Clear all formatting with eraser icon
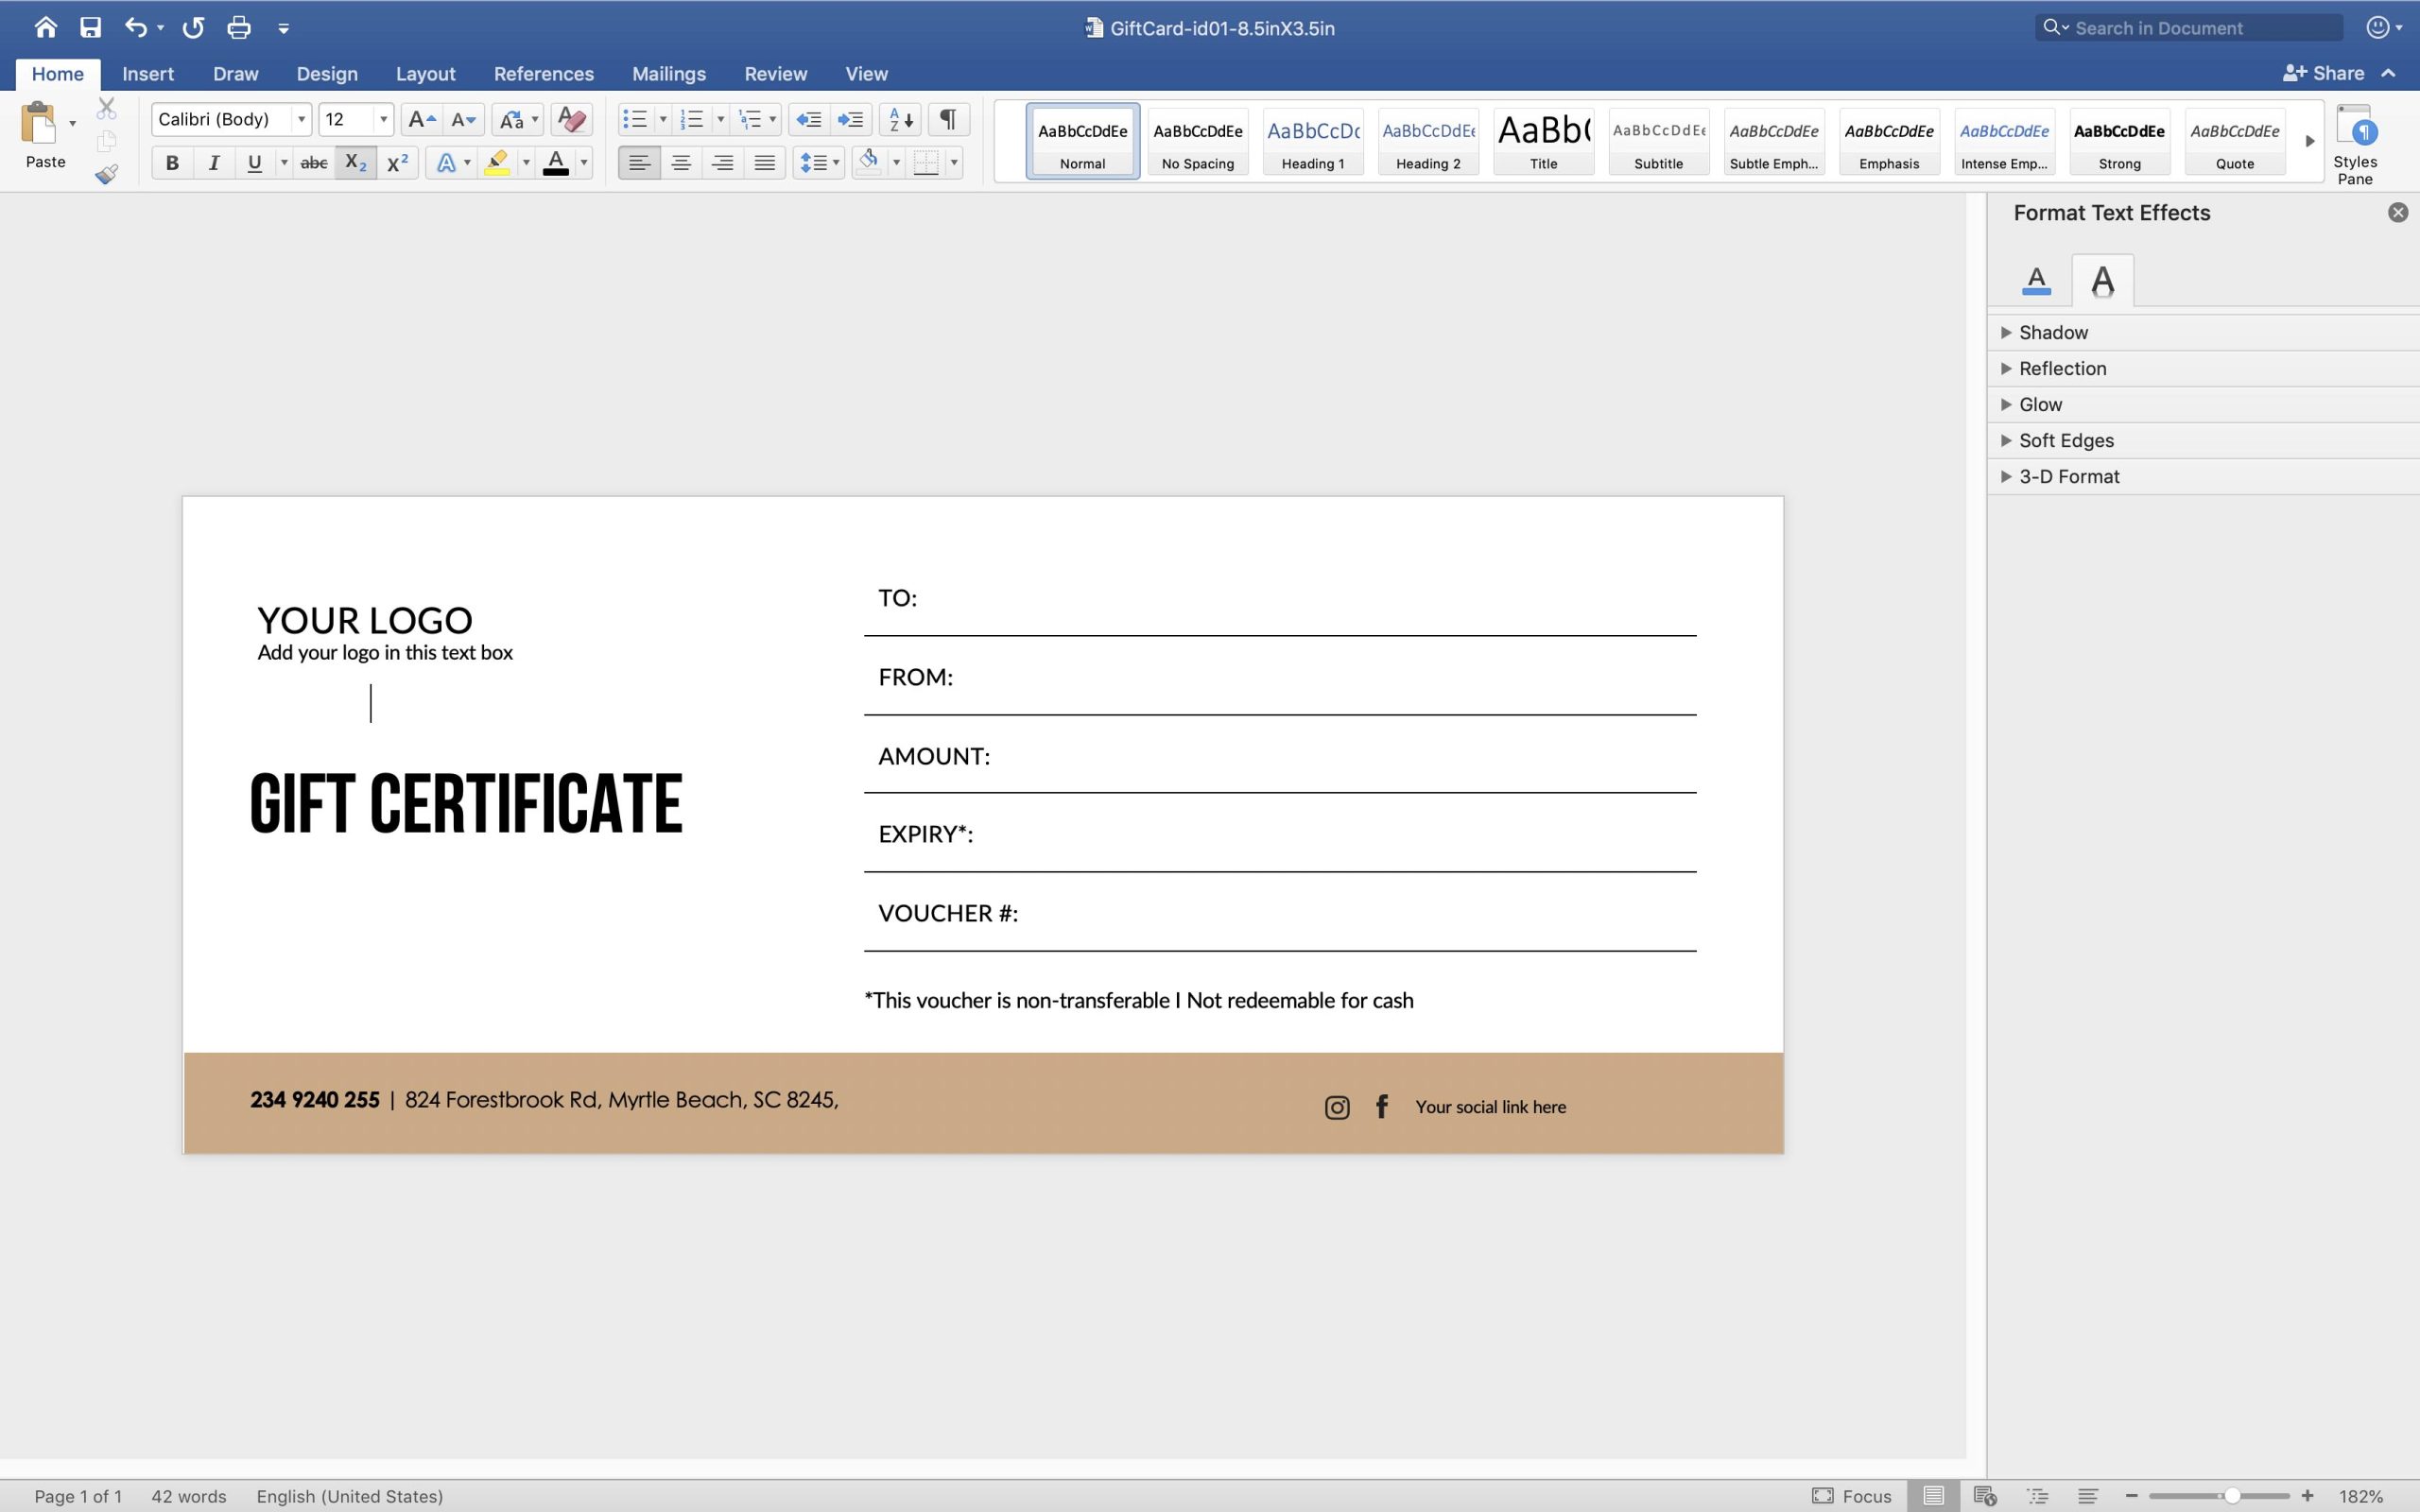 pyautogui.click(x=571, y=119)
